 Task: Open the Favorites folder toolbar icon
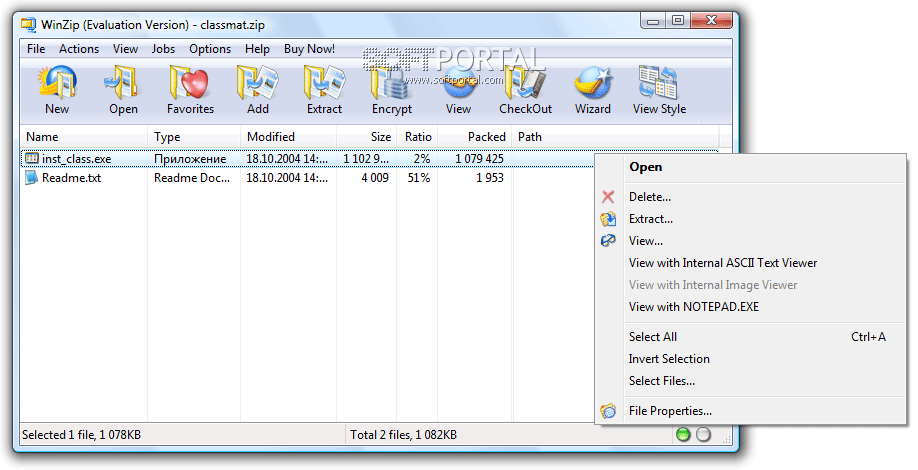coord(190,83)
